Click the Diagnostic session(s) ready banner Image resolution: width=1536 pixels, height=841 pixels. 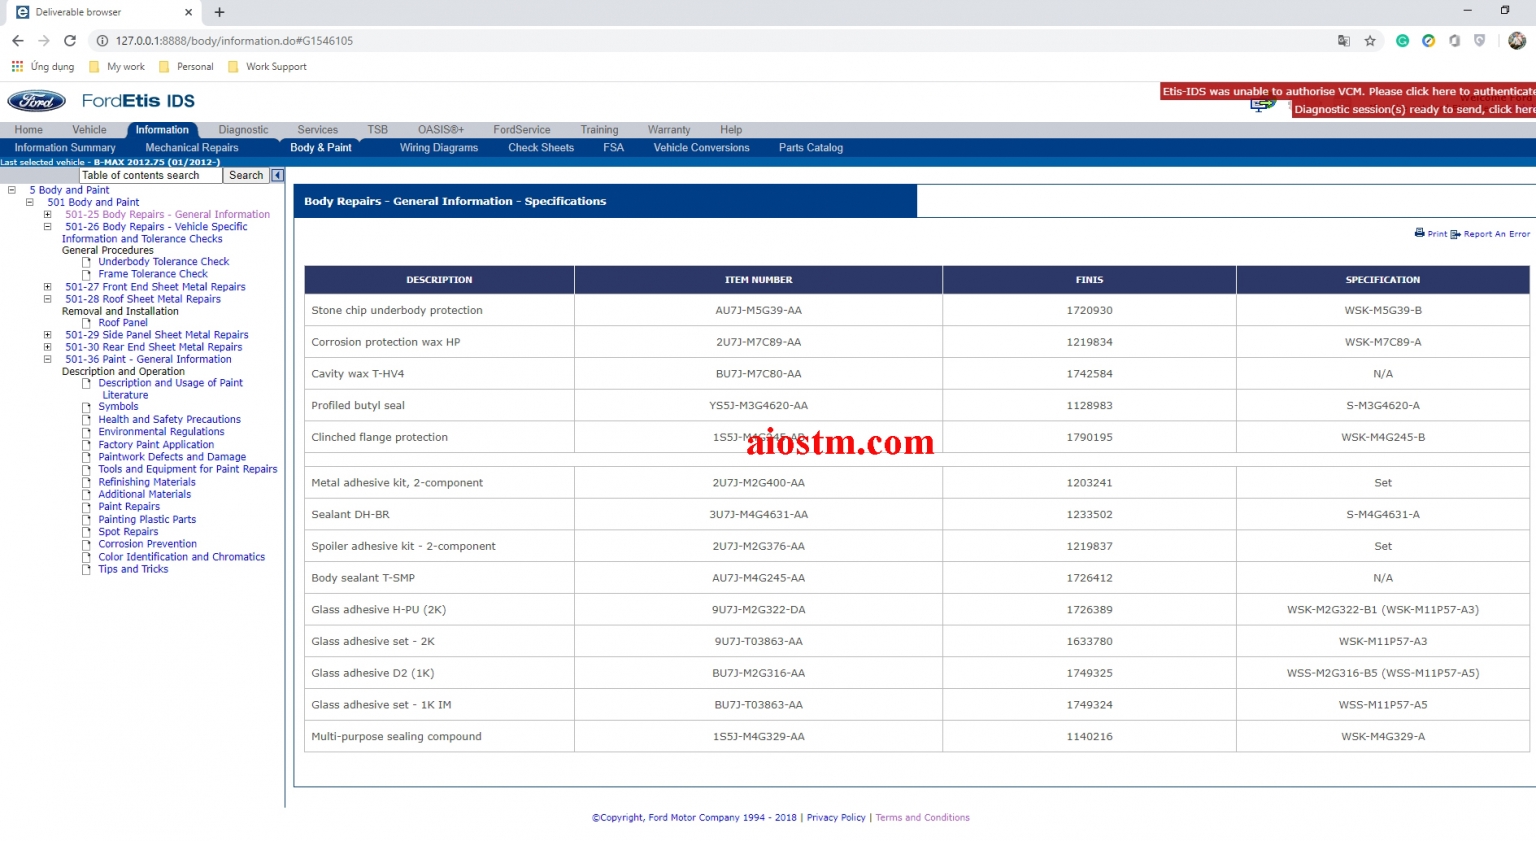tap(1414, 109)
